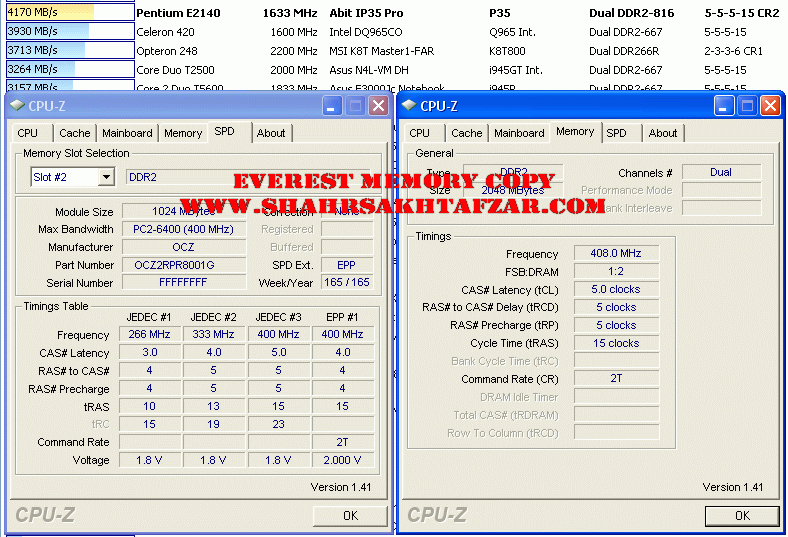The height and width of the screenshot is (537, 788).
Task: Open Memory tab in left CPU-Z window
Action: point(183,133)
